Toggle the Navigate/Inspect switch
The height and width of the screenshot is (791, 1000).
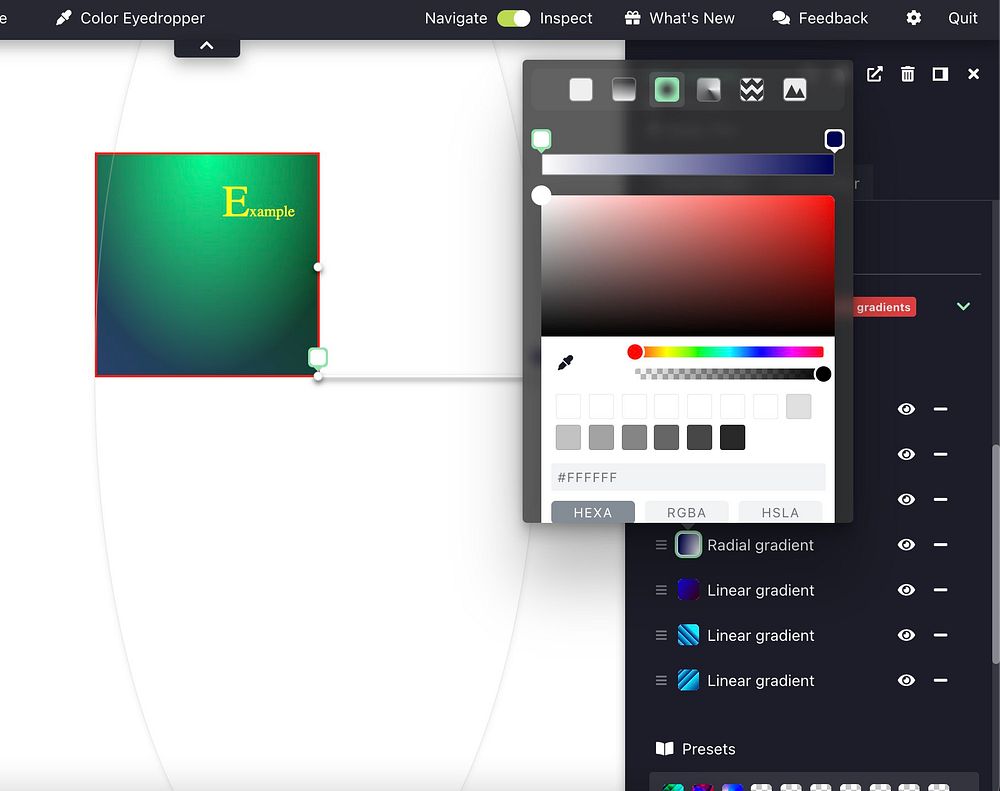pyautogui.click(x=513, y=18)
